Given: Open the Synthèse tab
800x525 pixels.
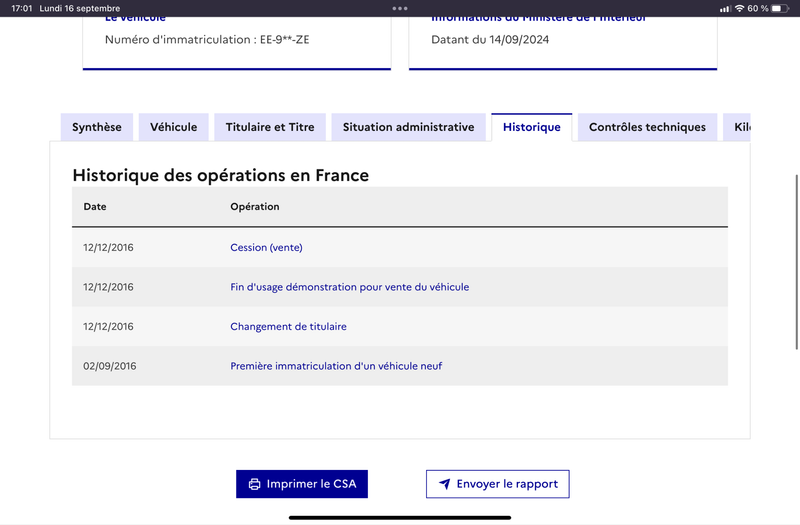Looking at the screenshot, I should pos(97,127).
